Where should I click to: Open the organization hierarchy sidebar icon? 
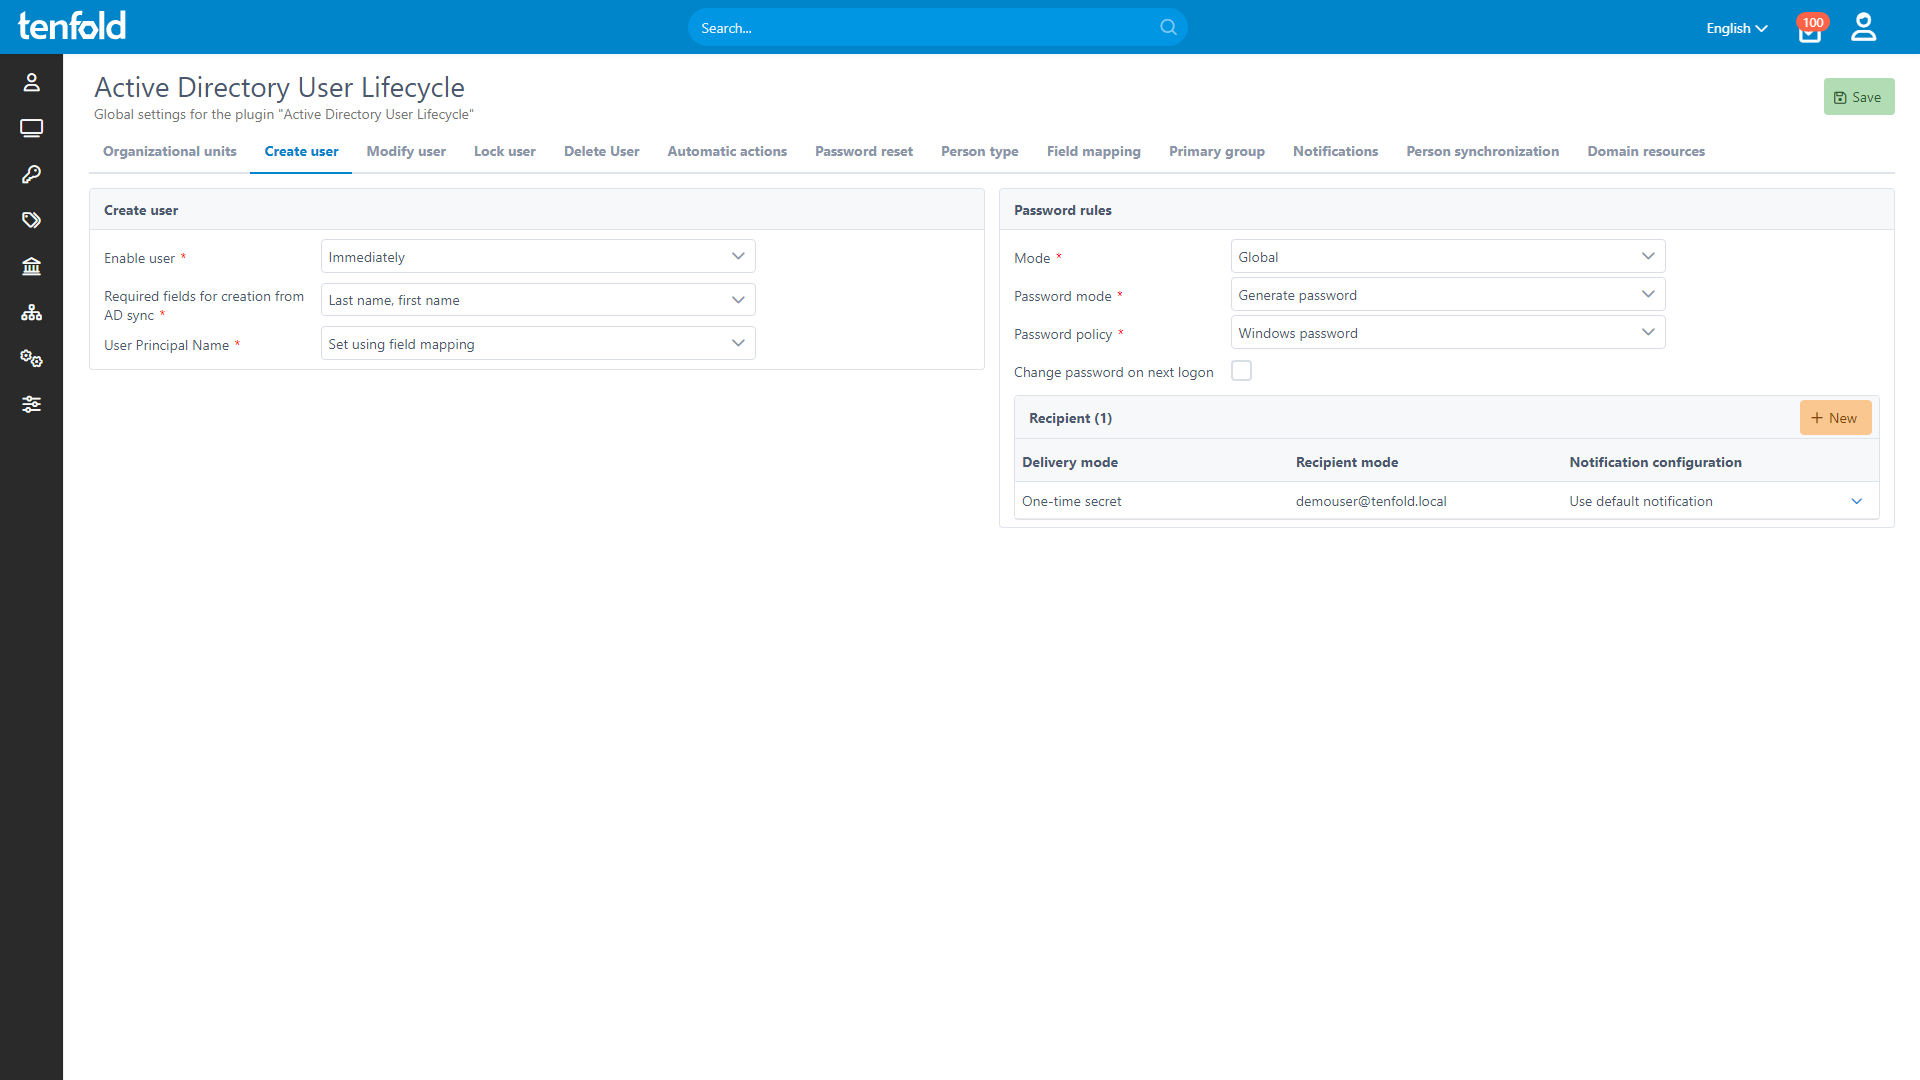[x=31, y=312]
